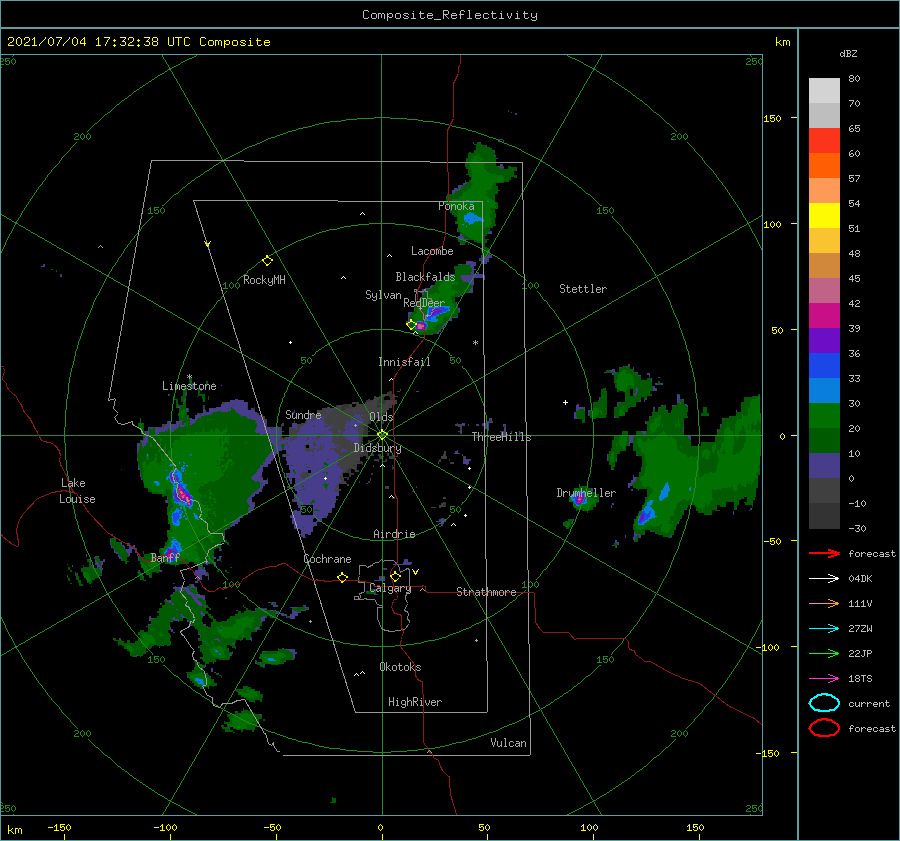Click the '04DK' legend label
Screen dimensions: 900x841
(860, 579)
